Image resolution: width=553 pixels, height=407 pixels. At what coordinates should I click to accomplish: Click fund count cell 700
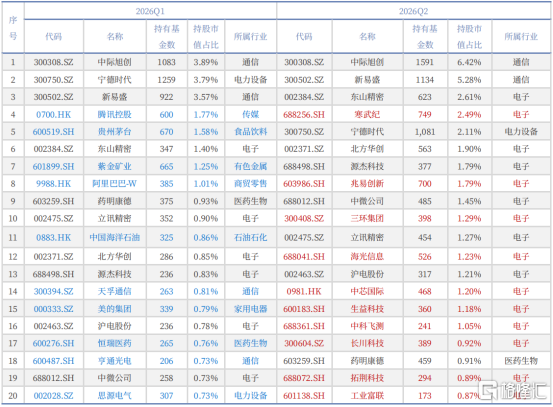[425, 184]
